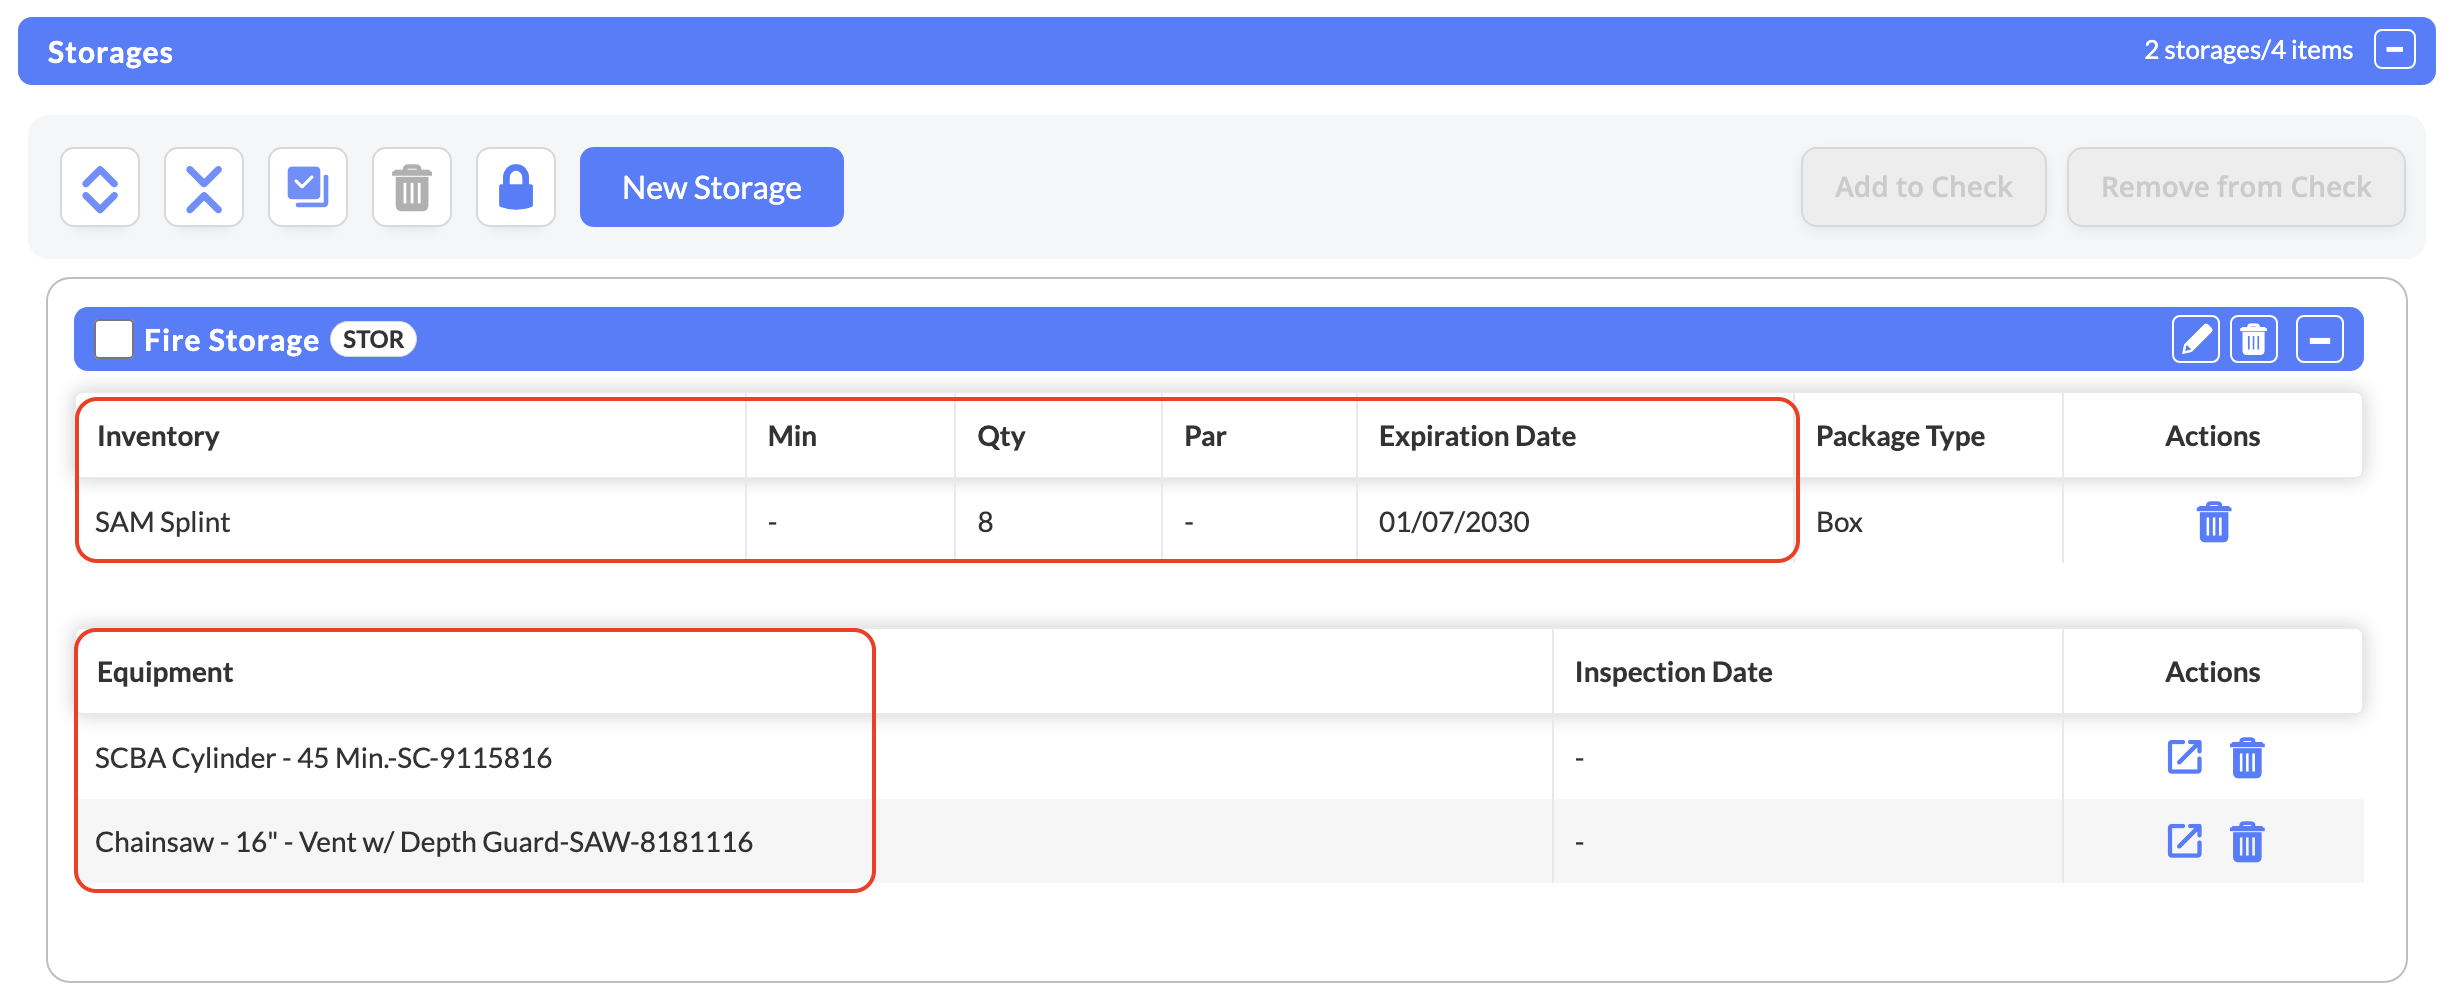Click the SAM Splint item name

coord(162,522)
